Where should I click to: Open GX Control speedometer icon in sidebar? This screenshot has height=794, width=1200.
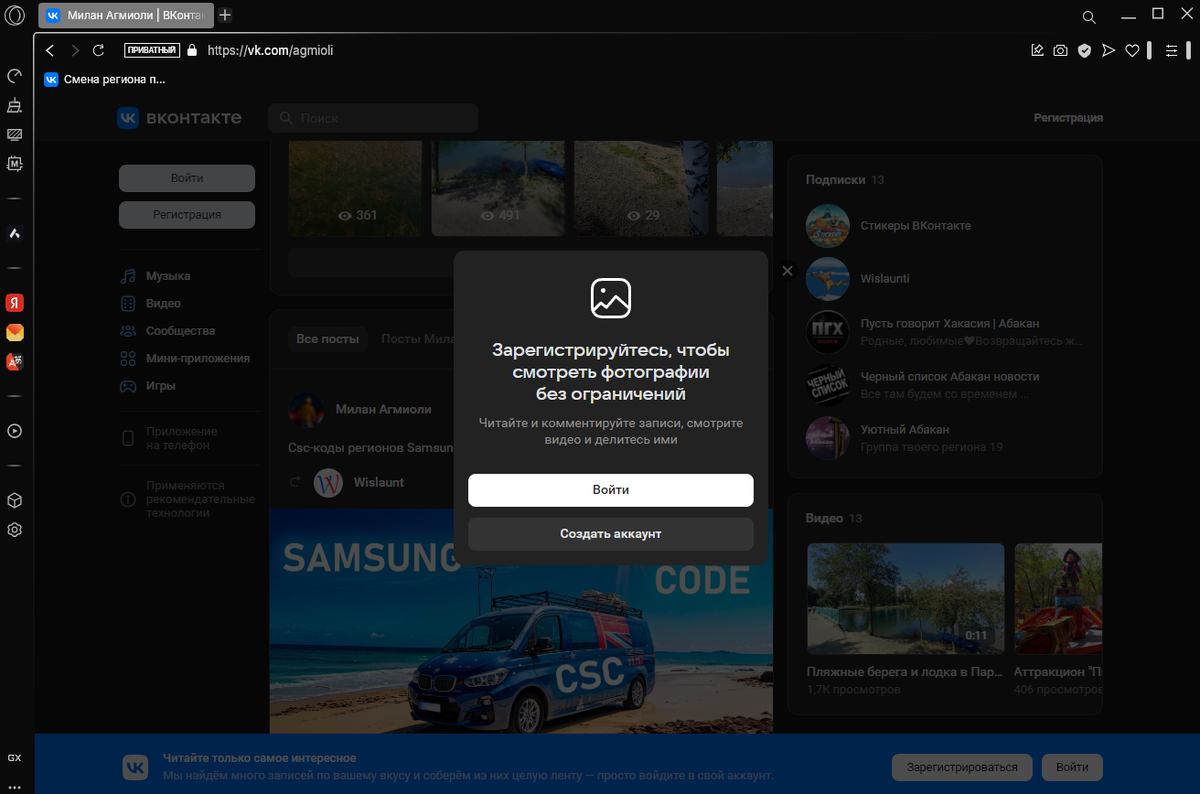(15, 76)
